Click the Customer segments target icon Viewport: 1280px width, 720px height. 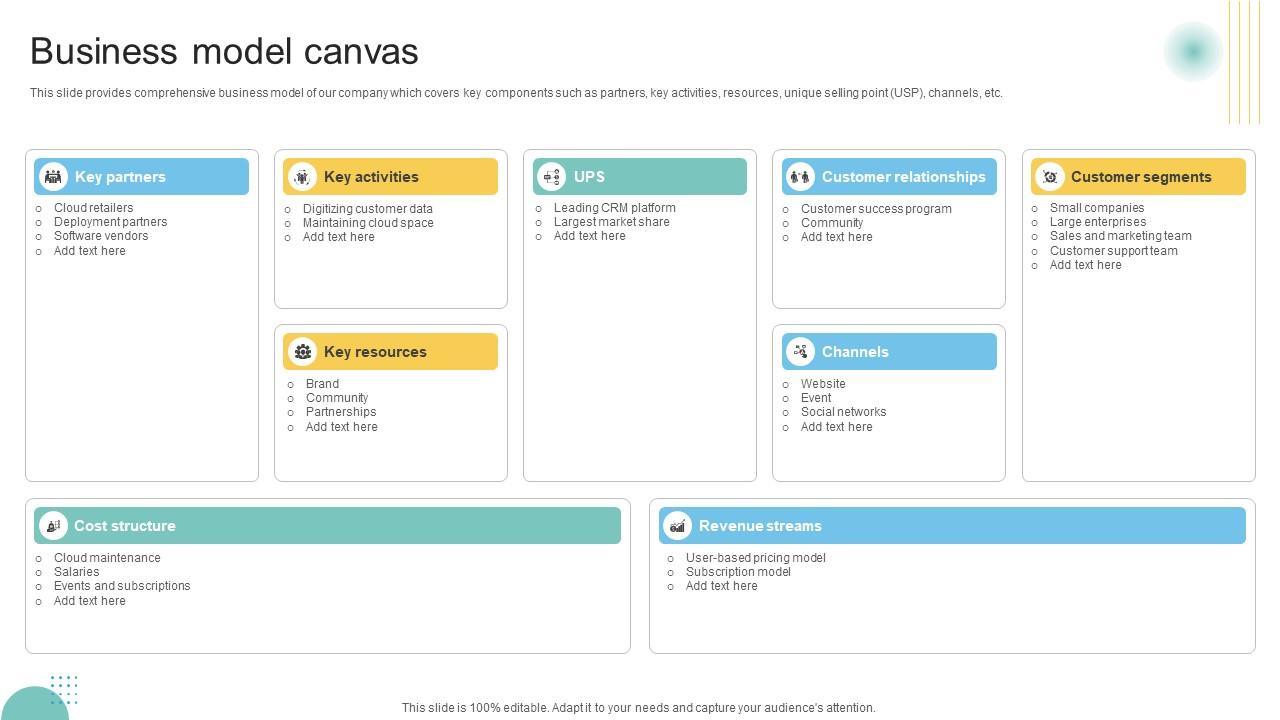1049,177
